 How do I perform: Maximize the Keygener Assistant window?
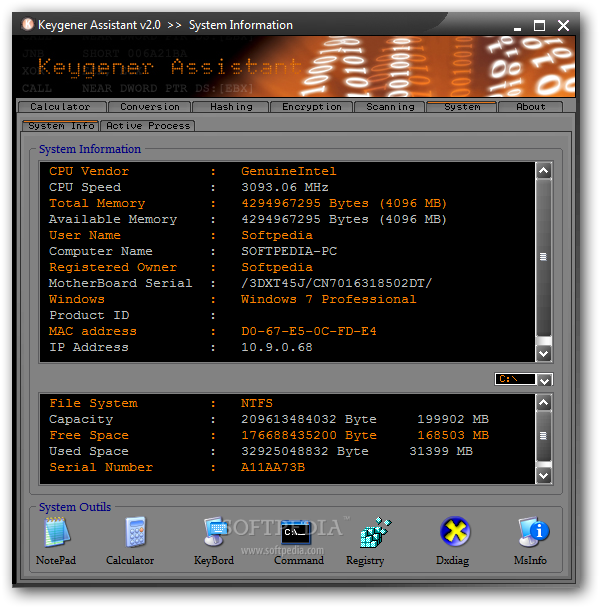pos(539,26)
